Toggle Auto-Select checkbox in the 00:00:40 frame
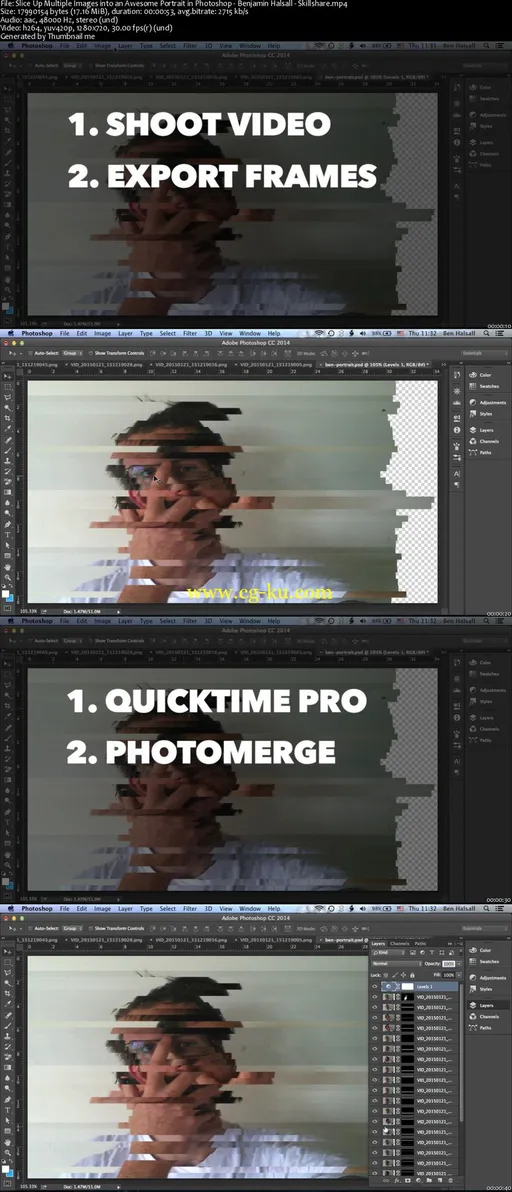Viewport: 512px width, 1192px height. (30, 928)
